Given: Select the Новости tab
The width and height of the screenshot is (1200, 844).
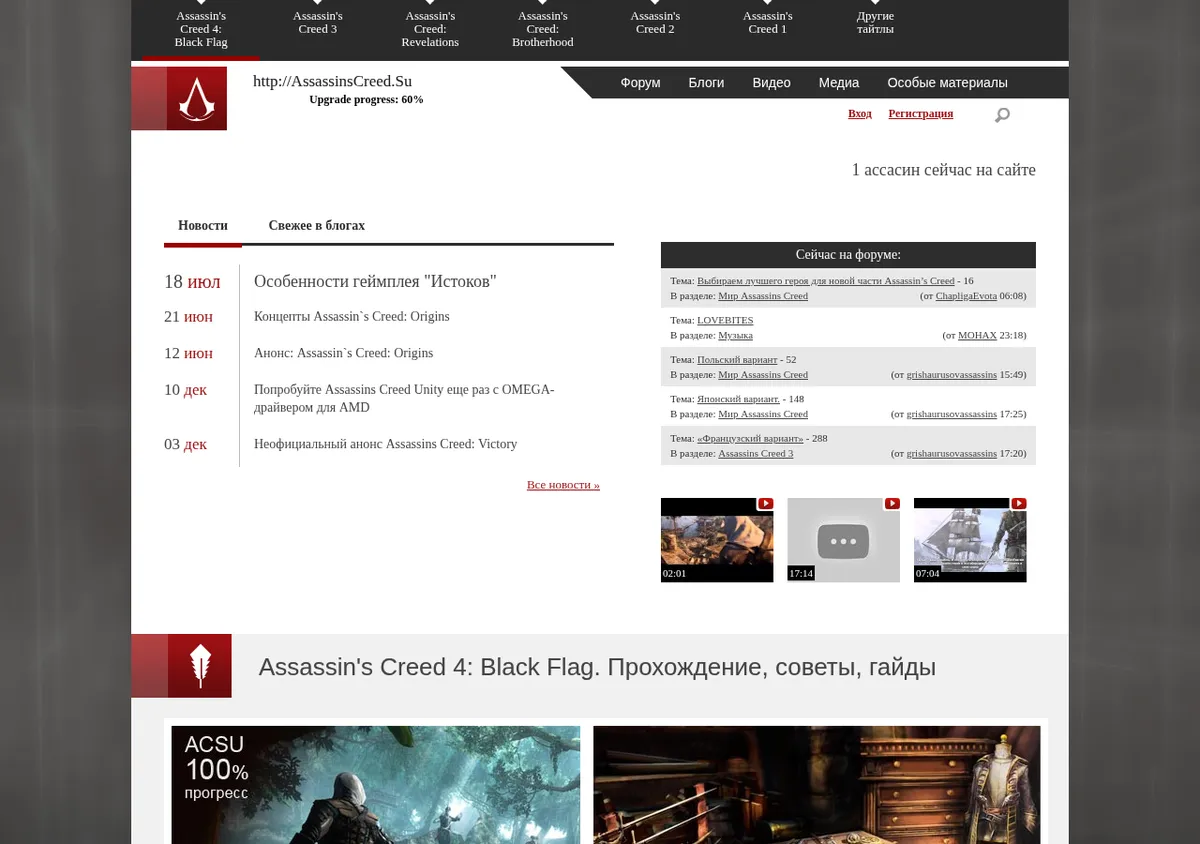Looking at the screenshot, I should click(203, 226).
